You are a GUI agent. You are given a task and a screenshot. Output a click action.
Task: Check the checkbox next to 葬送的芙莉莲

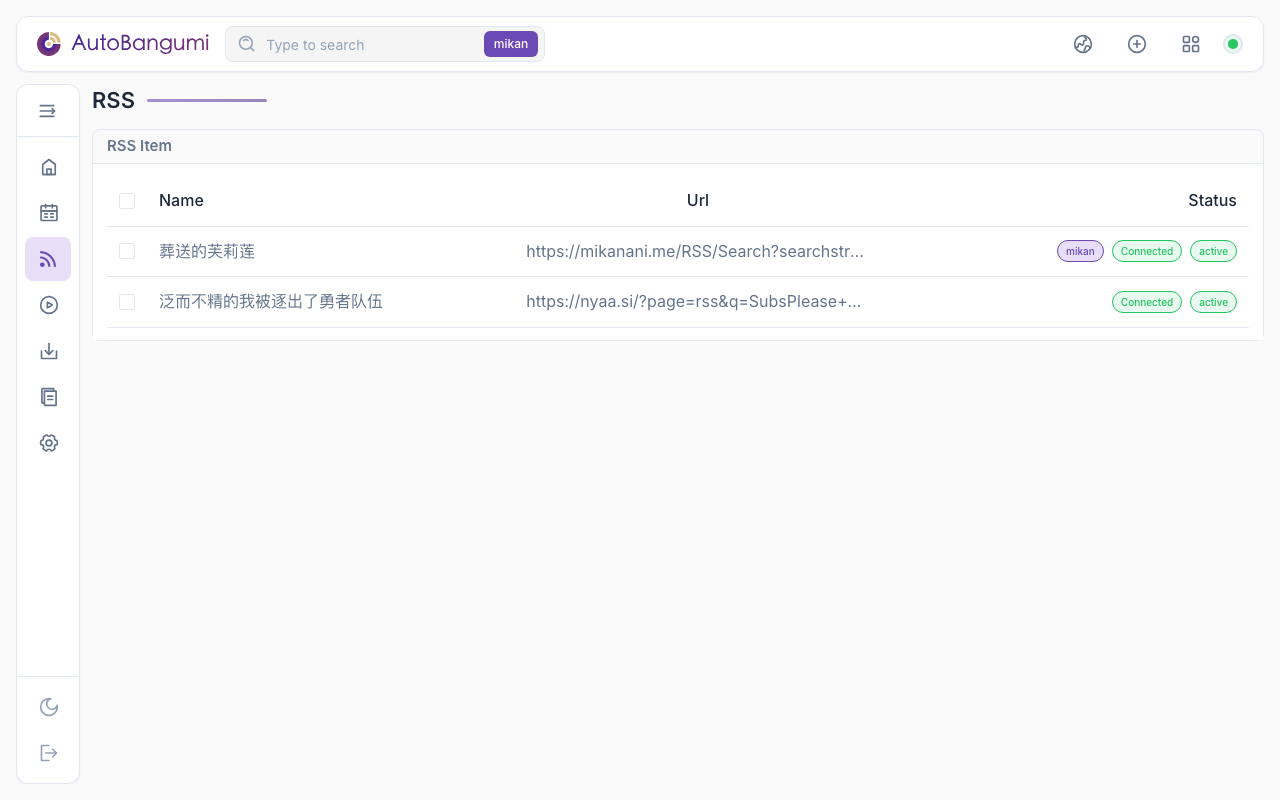(x=127, y=251)
